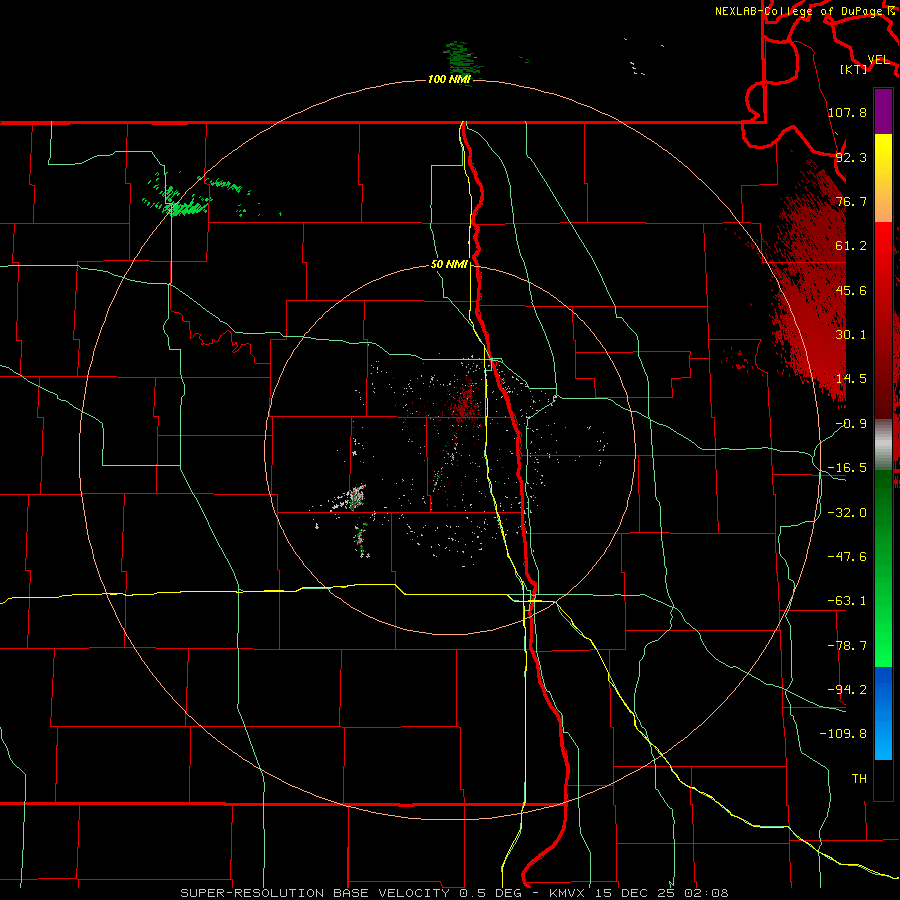Click the -109.8 velocity scale value
This screenshot has height=900, width=900.
[843, 734]
